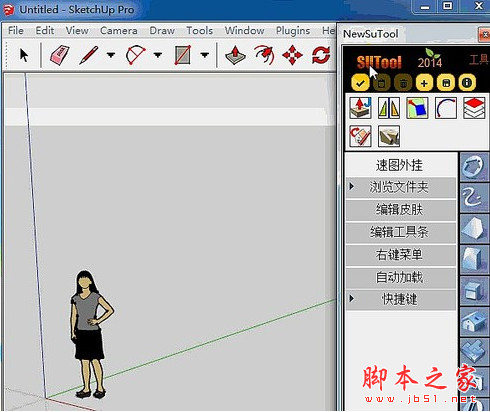Click the 自动加载 button
The width and height of the screenshot is (490, 412).
click(401, 277)
